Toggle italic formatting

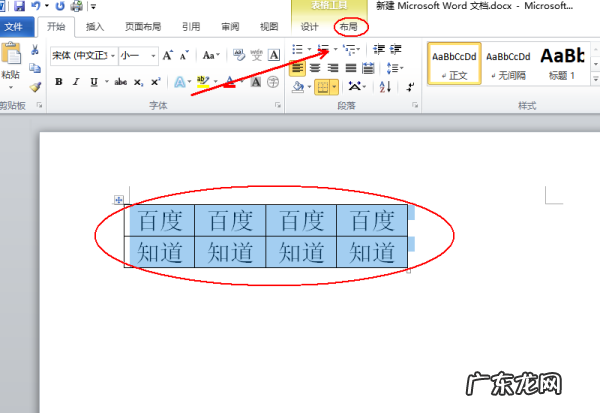pyautogui.click(x=76, y=82)
